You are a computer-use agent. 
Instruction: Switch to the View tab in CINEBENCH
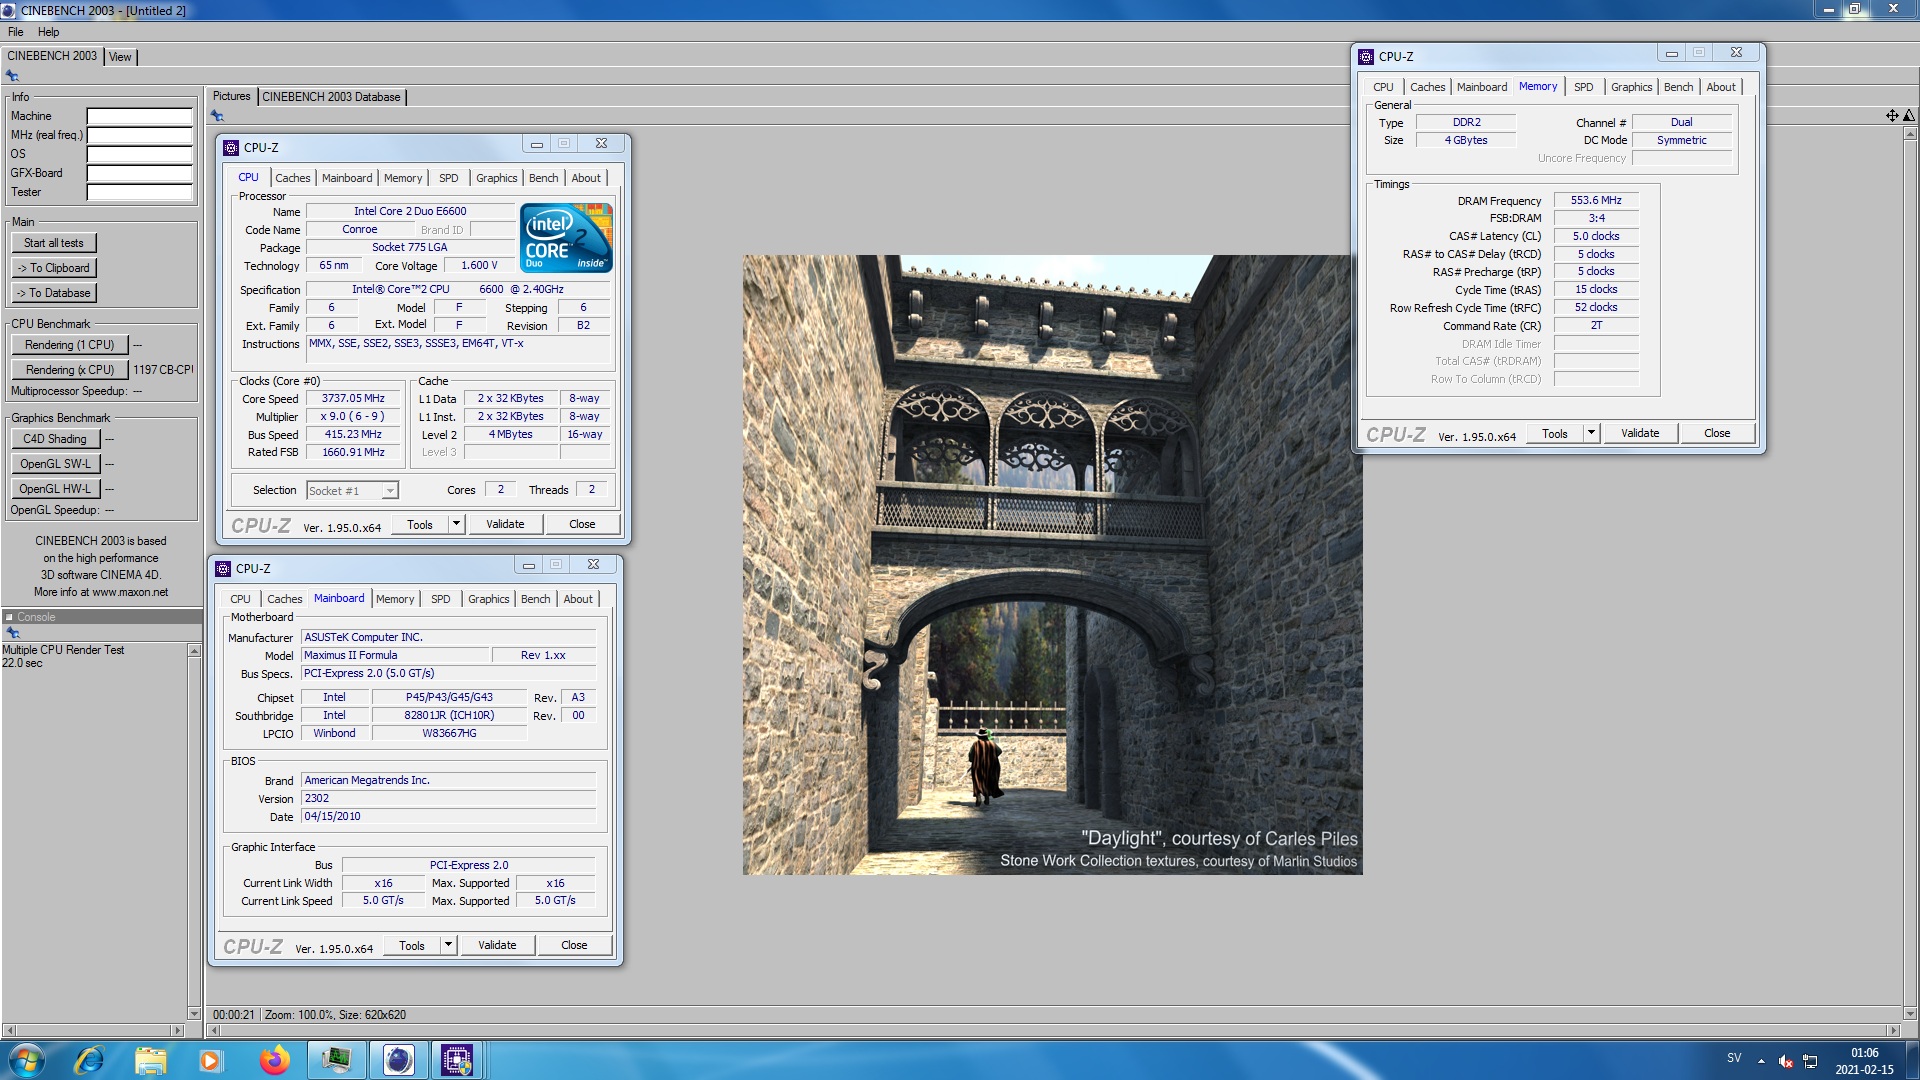[x=120, y=57]
